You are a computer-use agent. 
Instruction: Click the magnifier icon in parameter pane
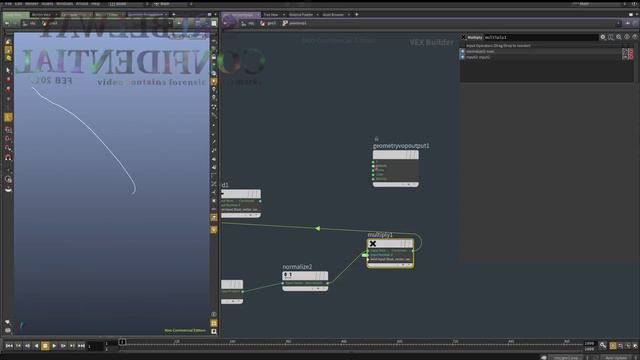pos(619,37)
